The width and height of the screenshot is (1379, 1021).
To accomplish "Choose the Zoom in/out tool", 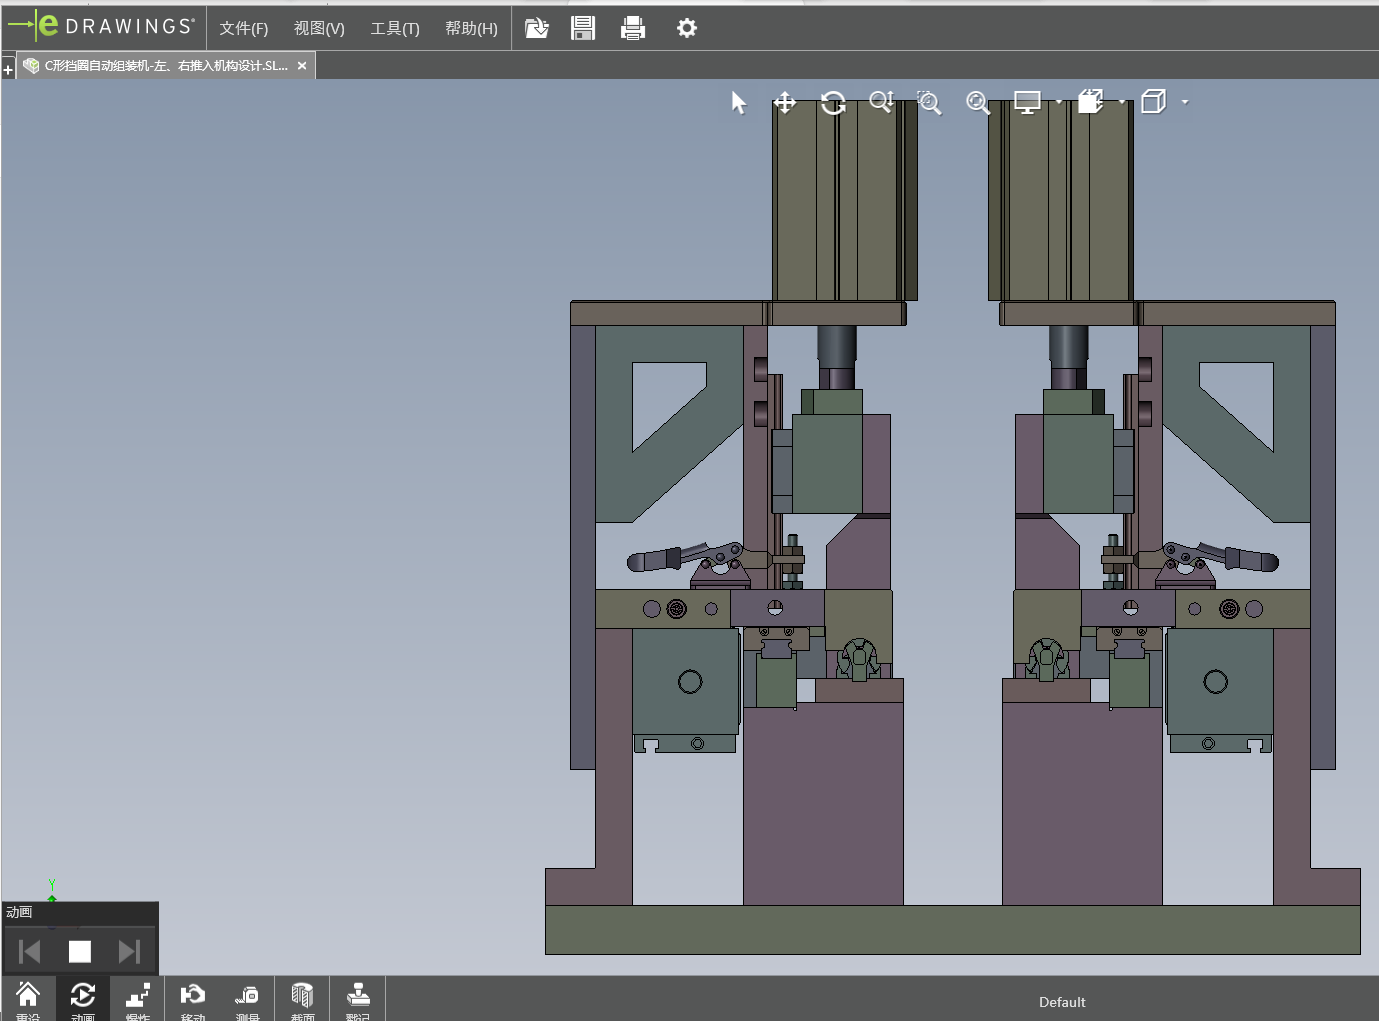I will click(881, 103).
